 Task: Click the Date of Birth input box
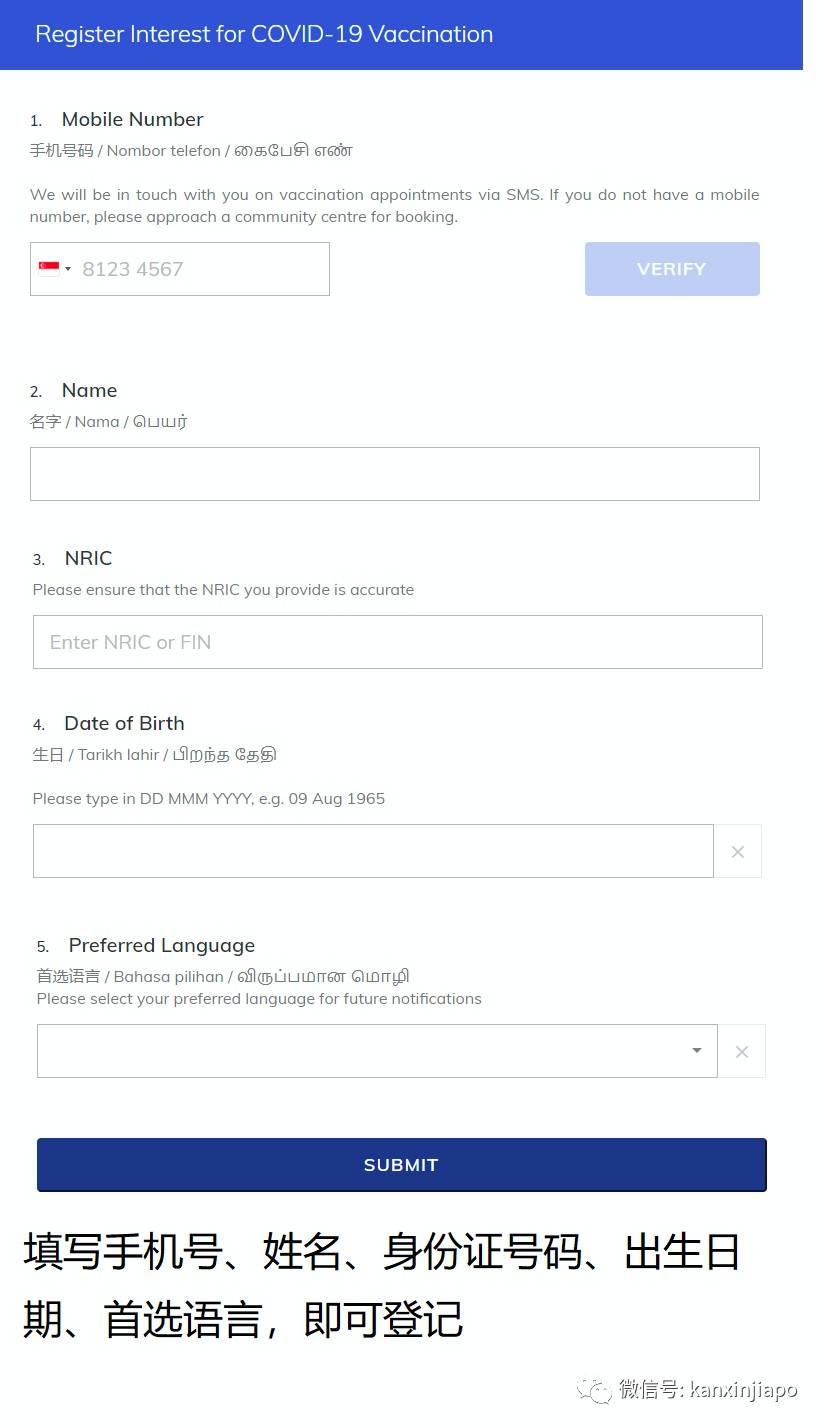[372, 851]
